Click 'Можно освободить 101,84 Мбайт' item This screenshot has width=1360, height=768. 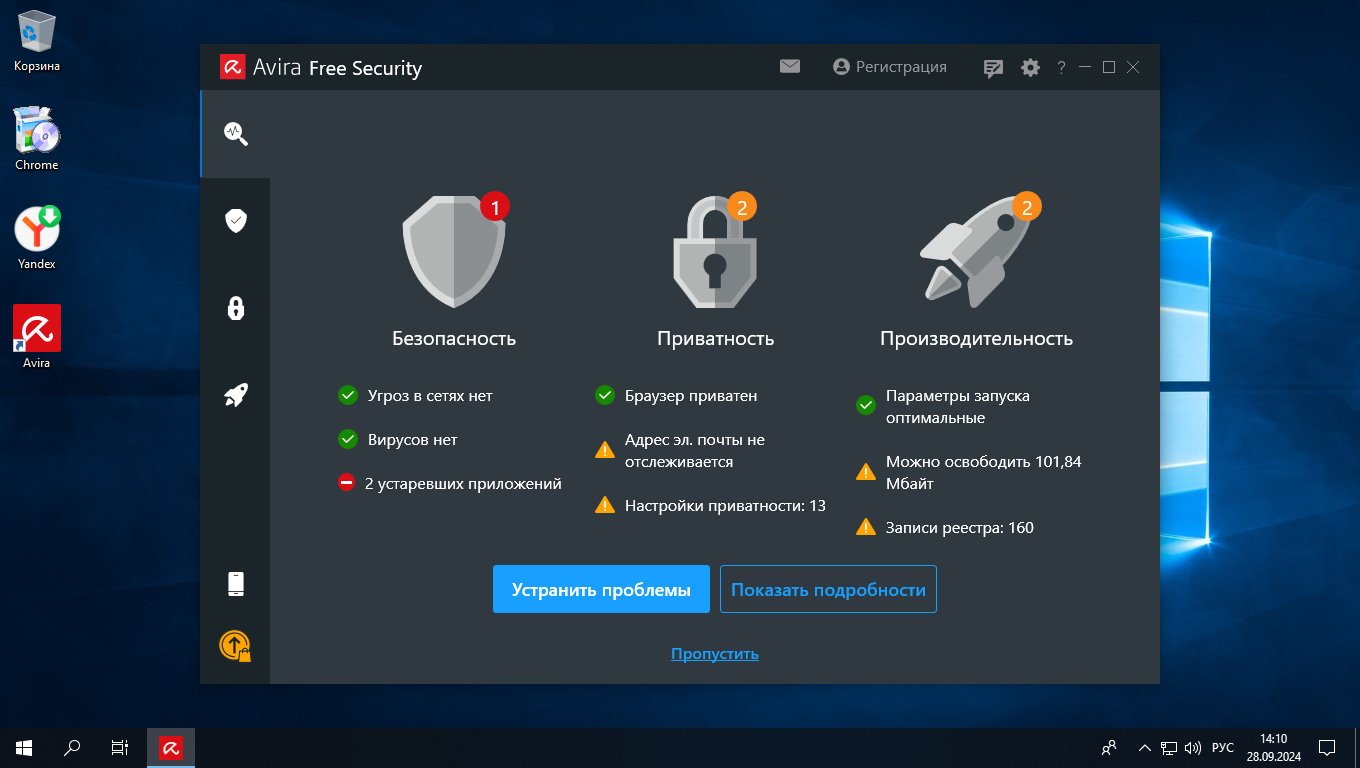coord(984,473)
